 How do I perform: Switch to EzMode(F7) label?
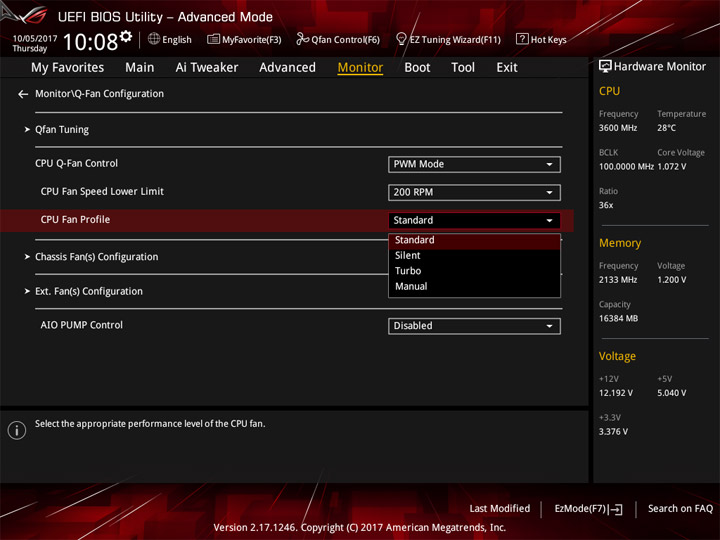(x=580, y=509)
